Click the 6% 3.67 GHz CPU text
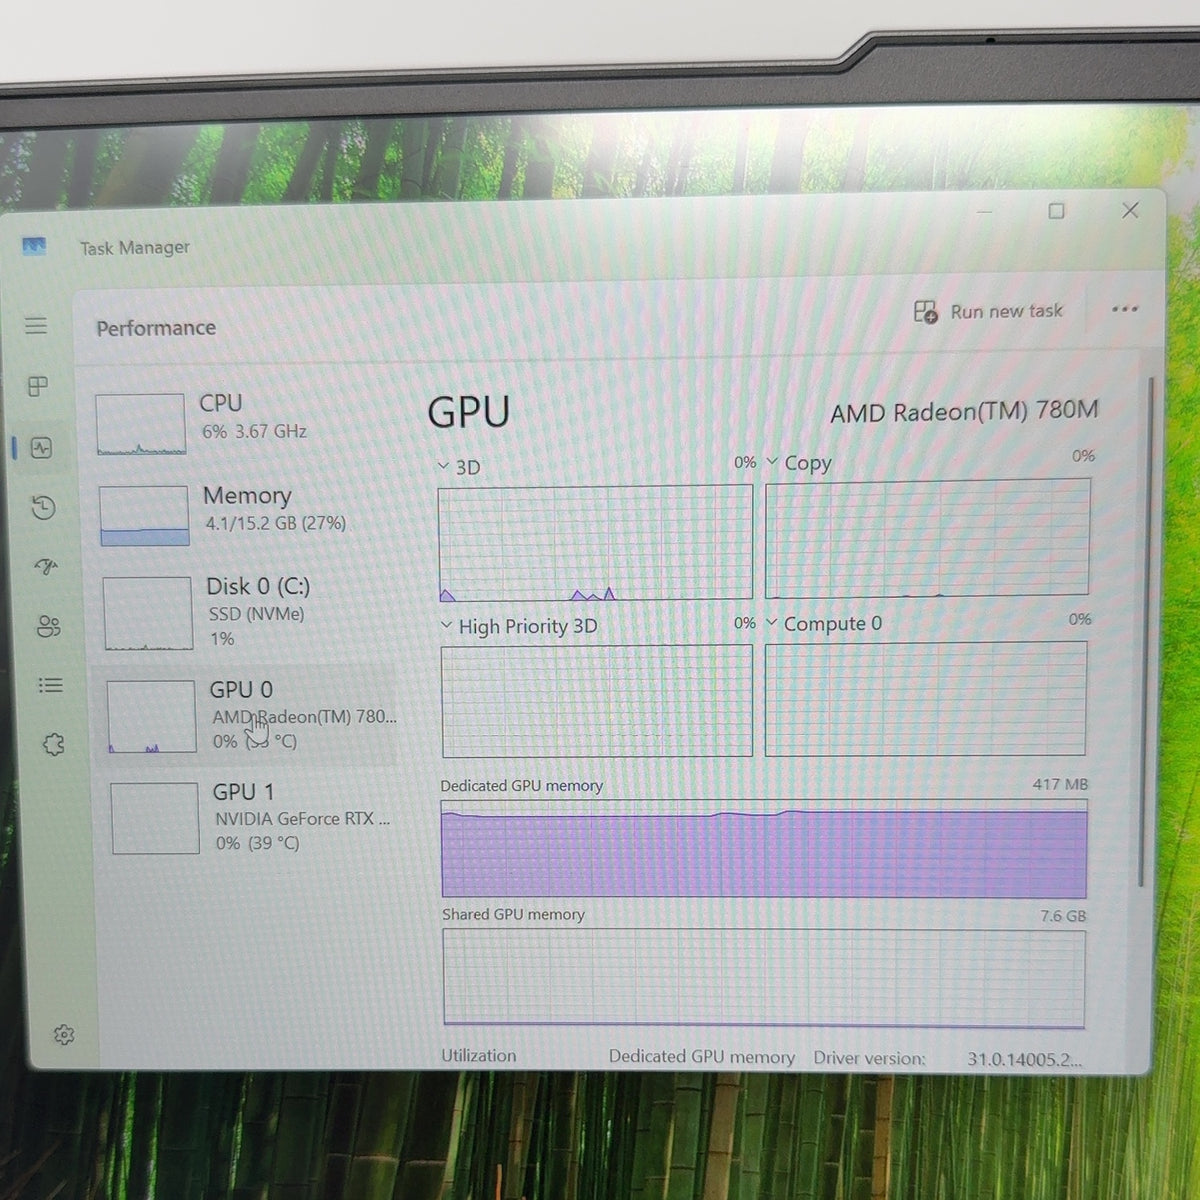The image size is (1200, 1200). [254, 432]
